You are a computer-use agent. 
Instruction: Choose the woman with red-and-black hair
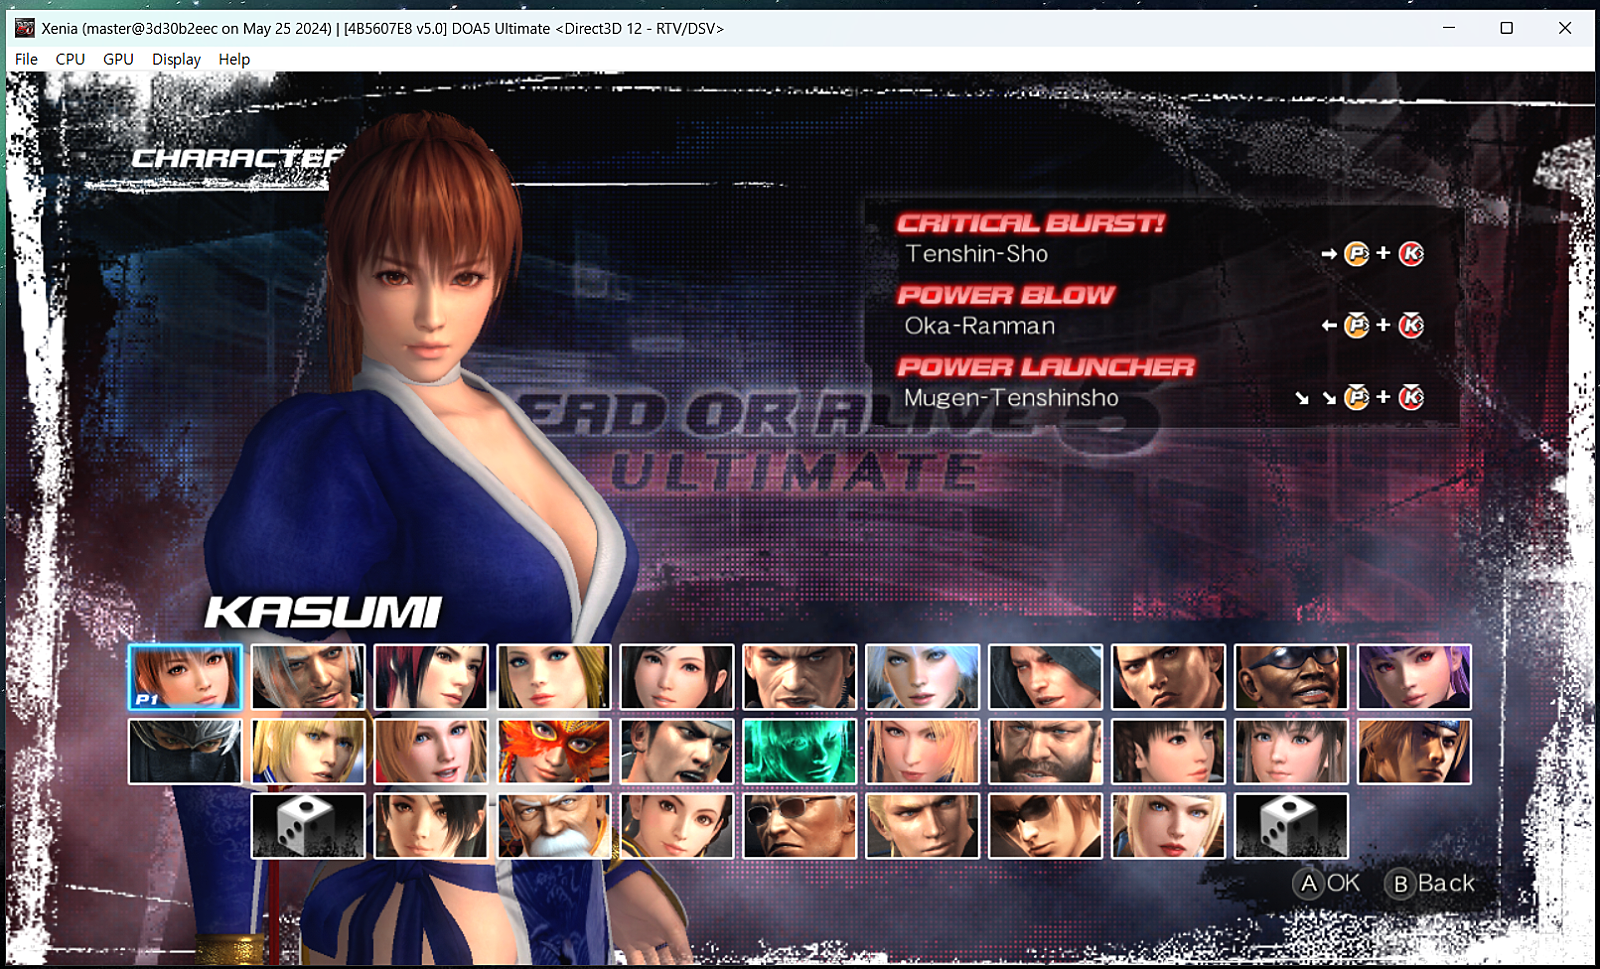coord(431,677)
